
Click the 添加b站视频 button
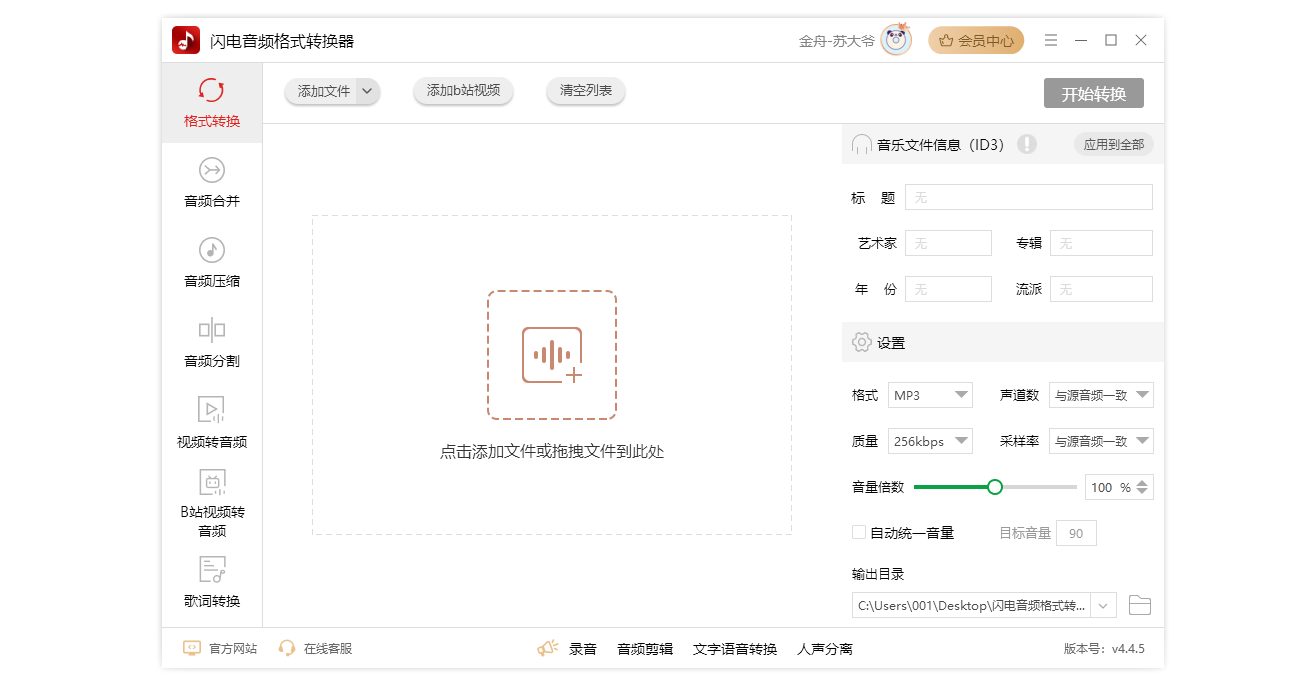(x=463, y=91)
